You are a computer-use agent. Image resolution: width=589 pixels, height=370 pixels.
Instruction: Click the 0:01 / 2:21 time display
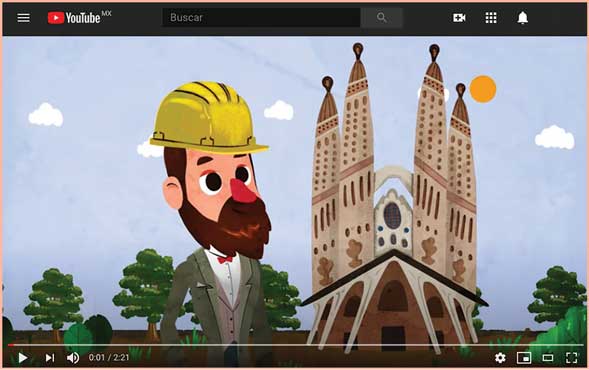click(x=109, y=358)
